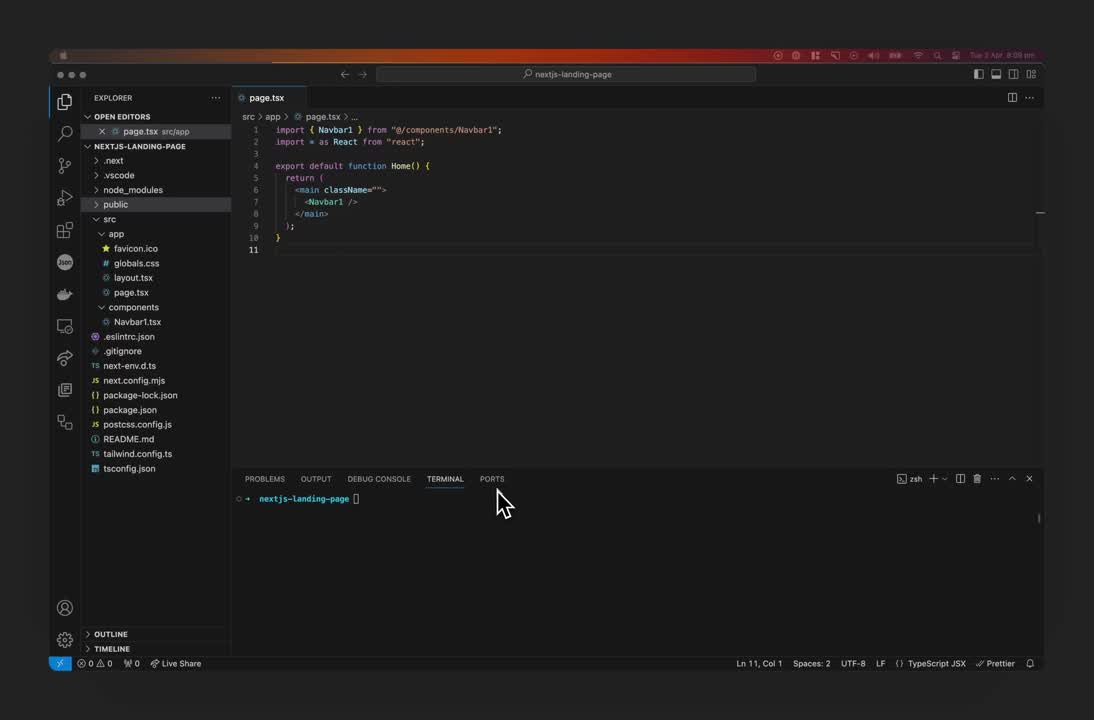Select the Source Control icon
Screen dimensions: 1094x720
(64, 166)
